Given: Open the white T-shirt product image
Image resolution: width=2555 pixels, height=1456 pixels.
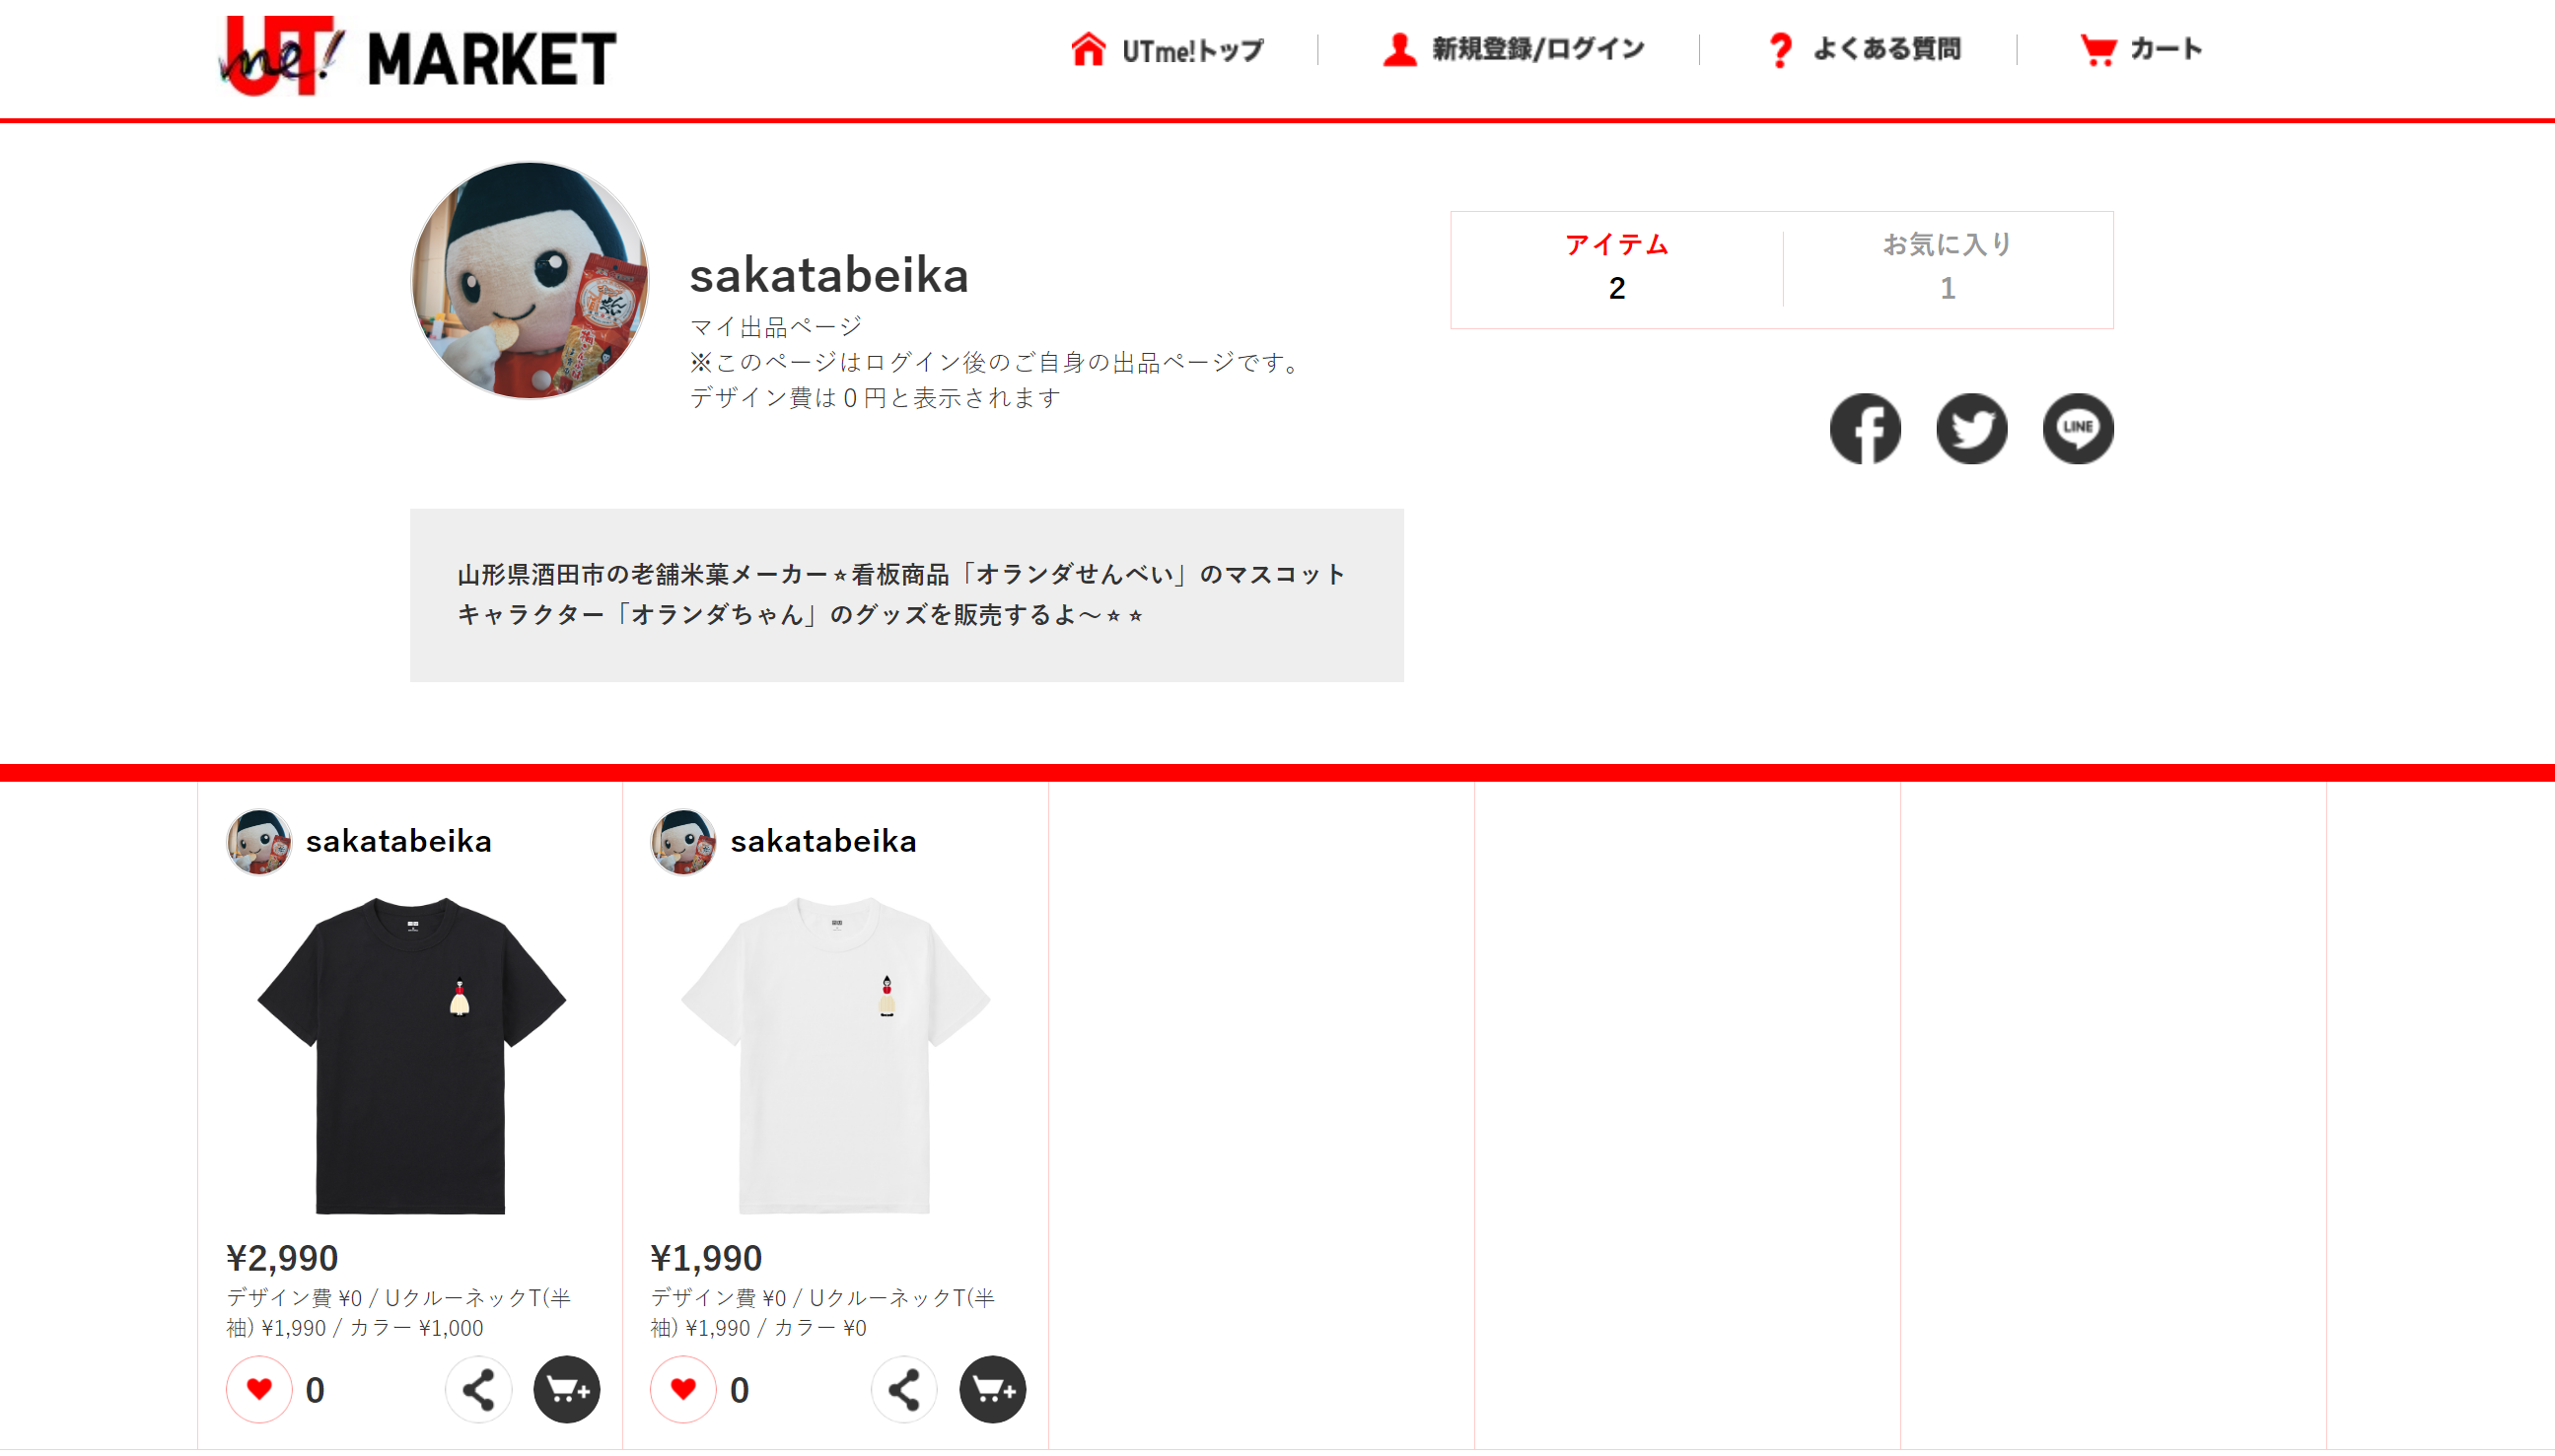Looking at the screenshot, I should click(x=835, y=1054).
